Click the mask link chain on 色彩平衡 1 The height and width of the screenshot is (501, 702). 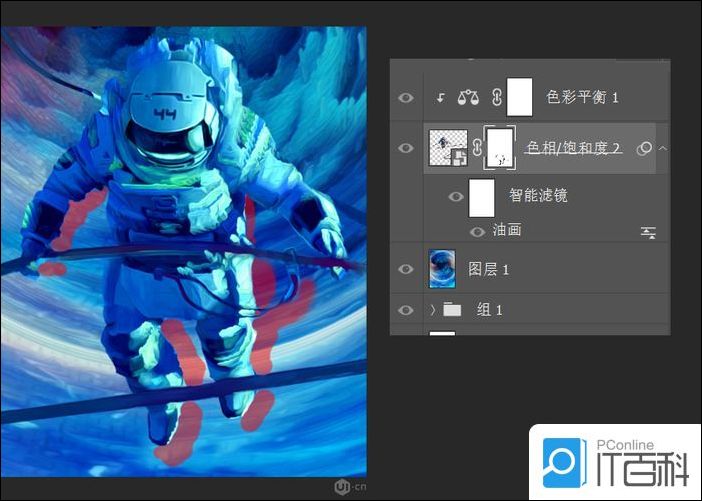(496, 97)
